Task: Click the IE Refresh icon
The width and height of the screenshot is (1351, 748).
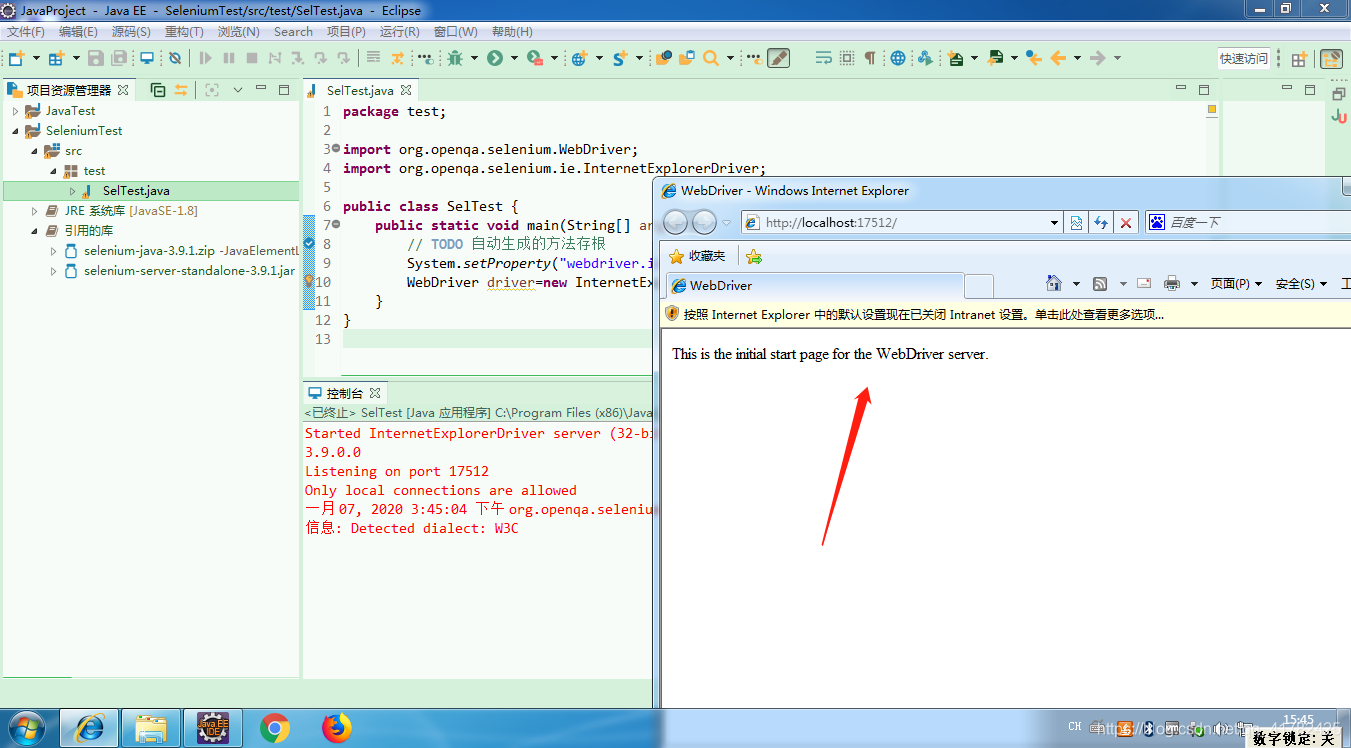Action: coord(1101,222)
